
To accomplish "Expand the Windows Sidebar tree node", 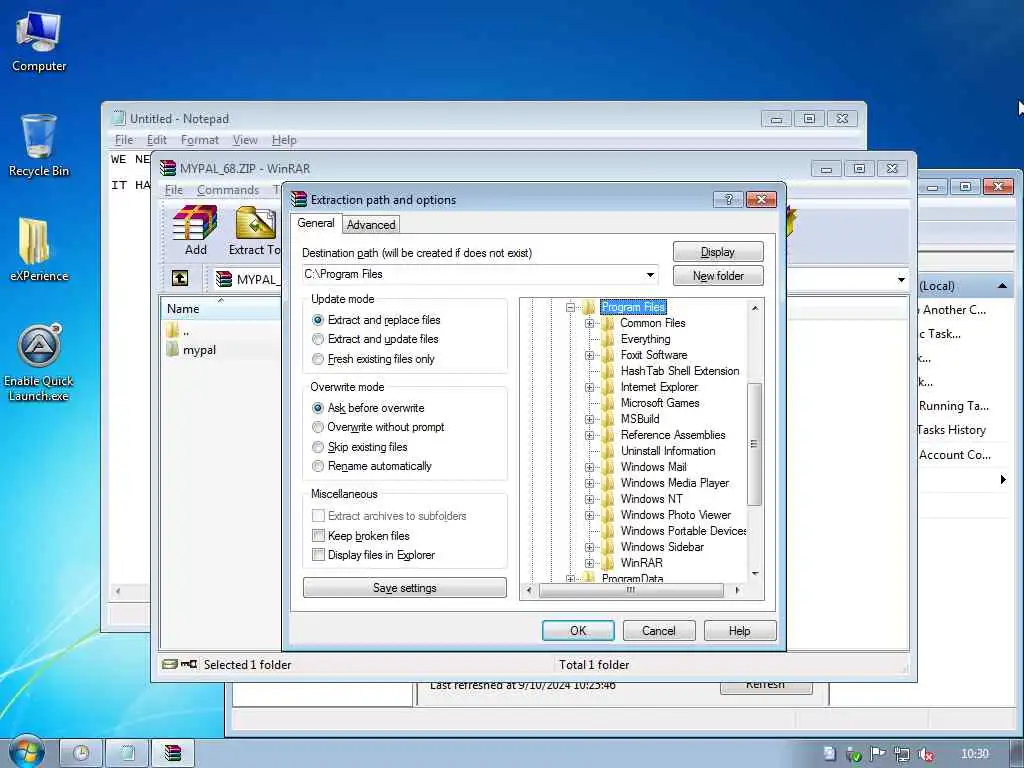I will [x=589, y=547].
